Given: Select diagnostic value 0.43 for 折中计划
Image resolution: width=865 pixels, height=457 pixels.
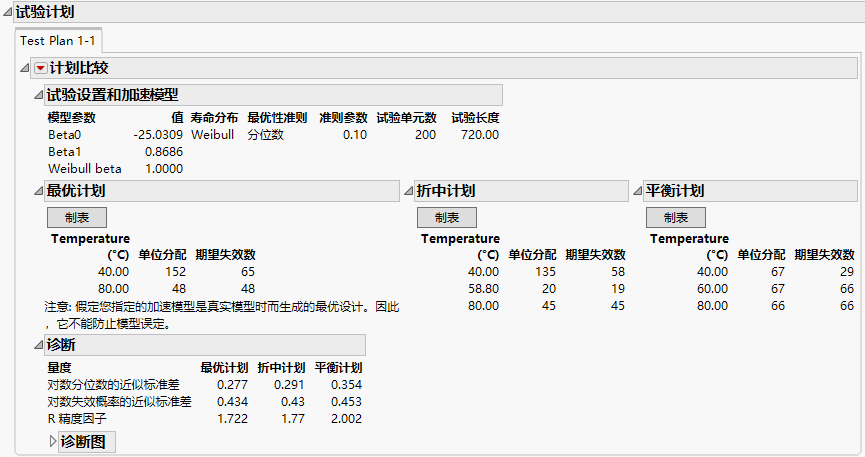Looking at the screenshot, I should coord(292,402).
